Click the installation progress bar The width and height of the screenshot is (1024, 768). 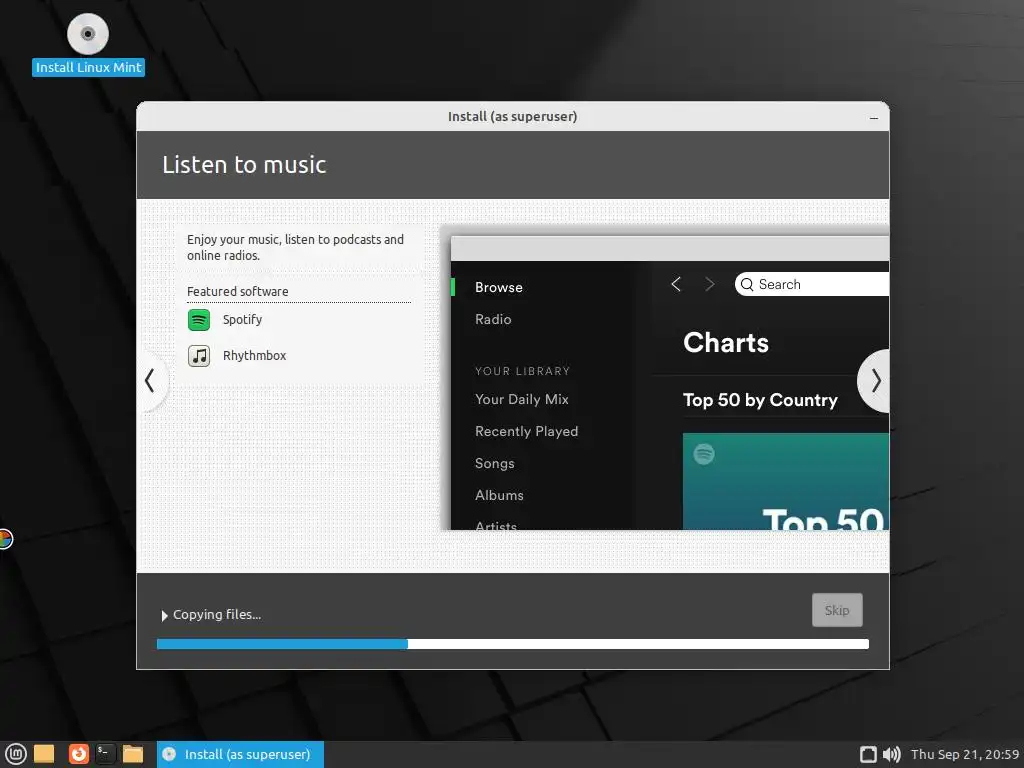(x=513, y=644)
